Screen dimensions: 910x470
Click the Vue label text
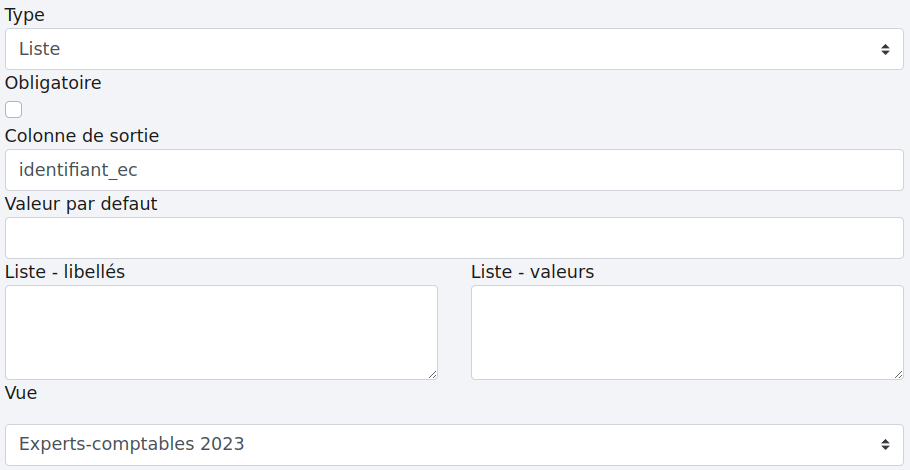click(x=21, y=393)
